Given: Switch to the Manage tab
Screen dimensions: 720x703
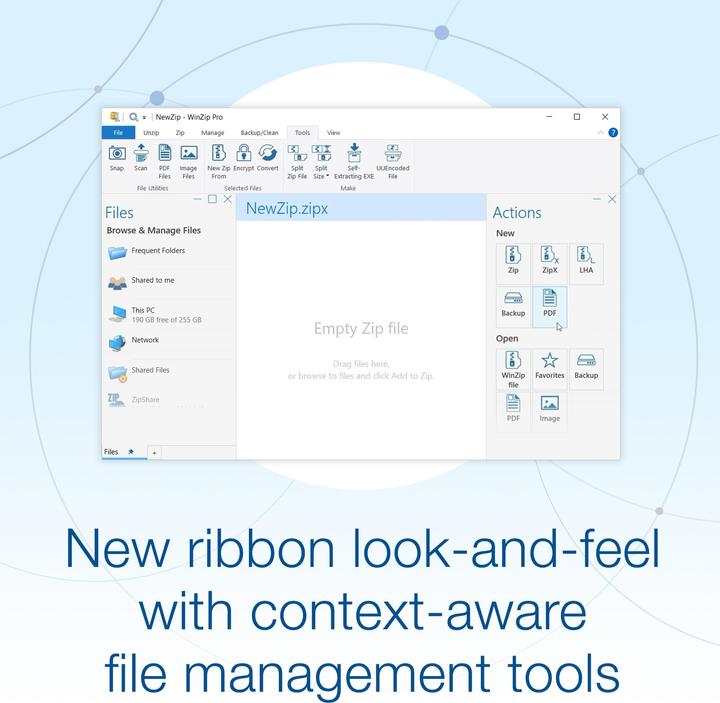Looking at the screenshot, I should (x=213, y=132).
